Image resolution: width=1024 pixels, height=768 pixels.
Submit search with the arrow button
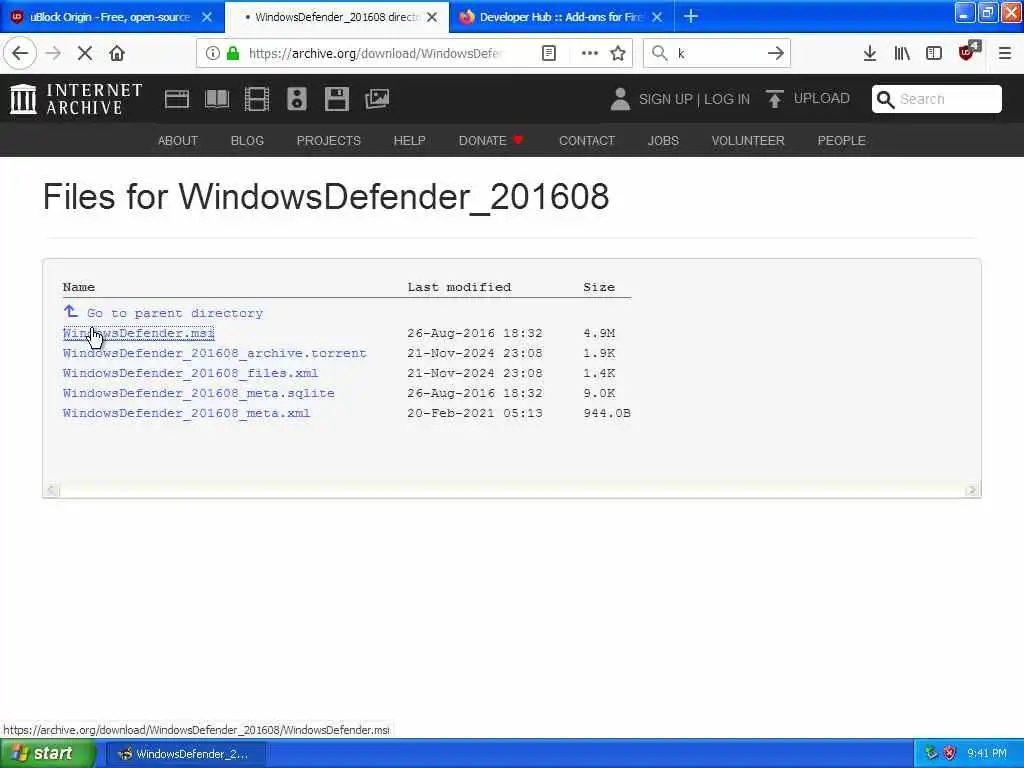[775, 54]
